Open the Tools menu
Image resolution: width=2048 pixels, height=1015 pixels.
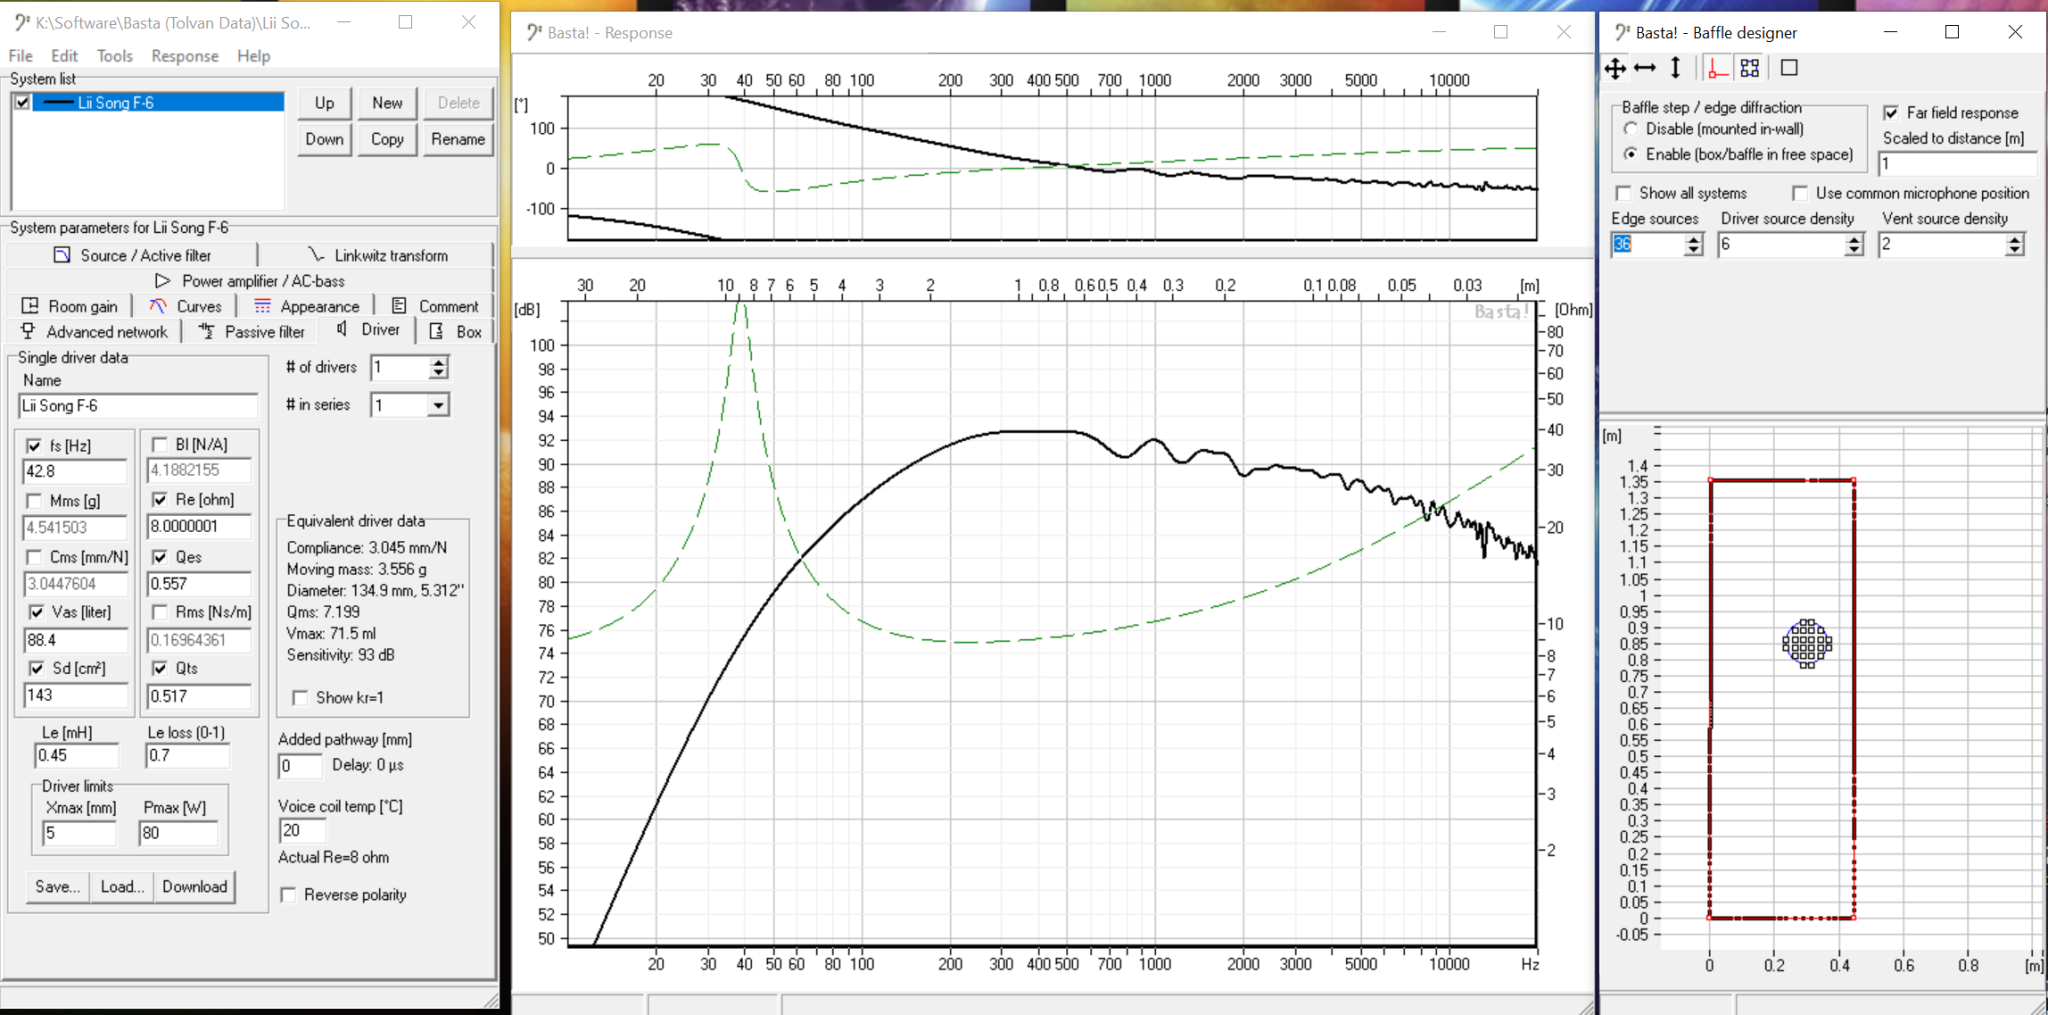(115, 56)
